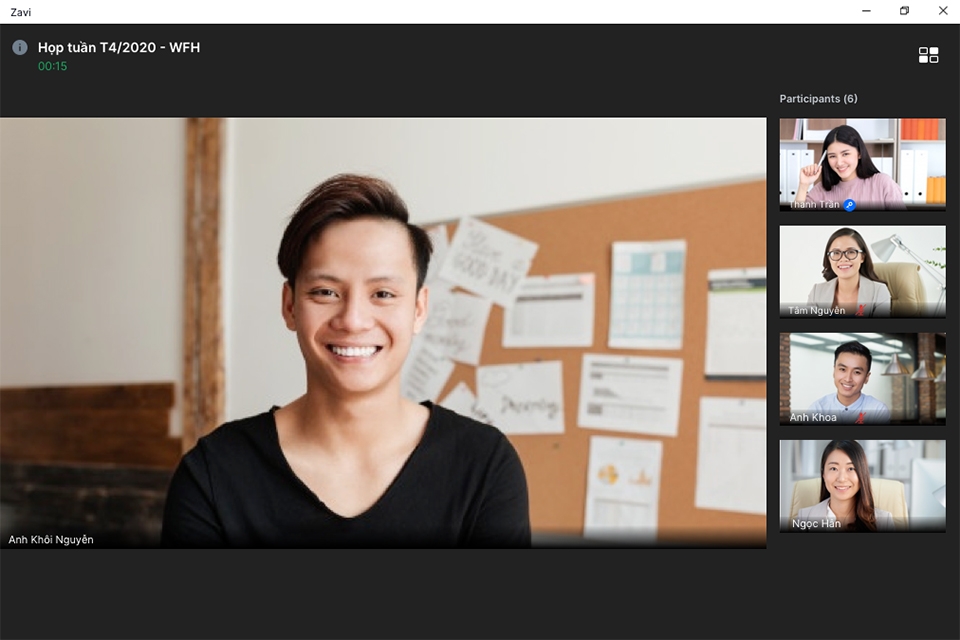Open meeting info icon beside the title
The height and width of the screenshot is (640, 960).
20,47
